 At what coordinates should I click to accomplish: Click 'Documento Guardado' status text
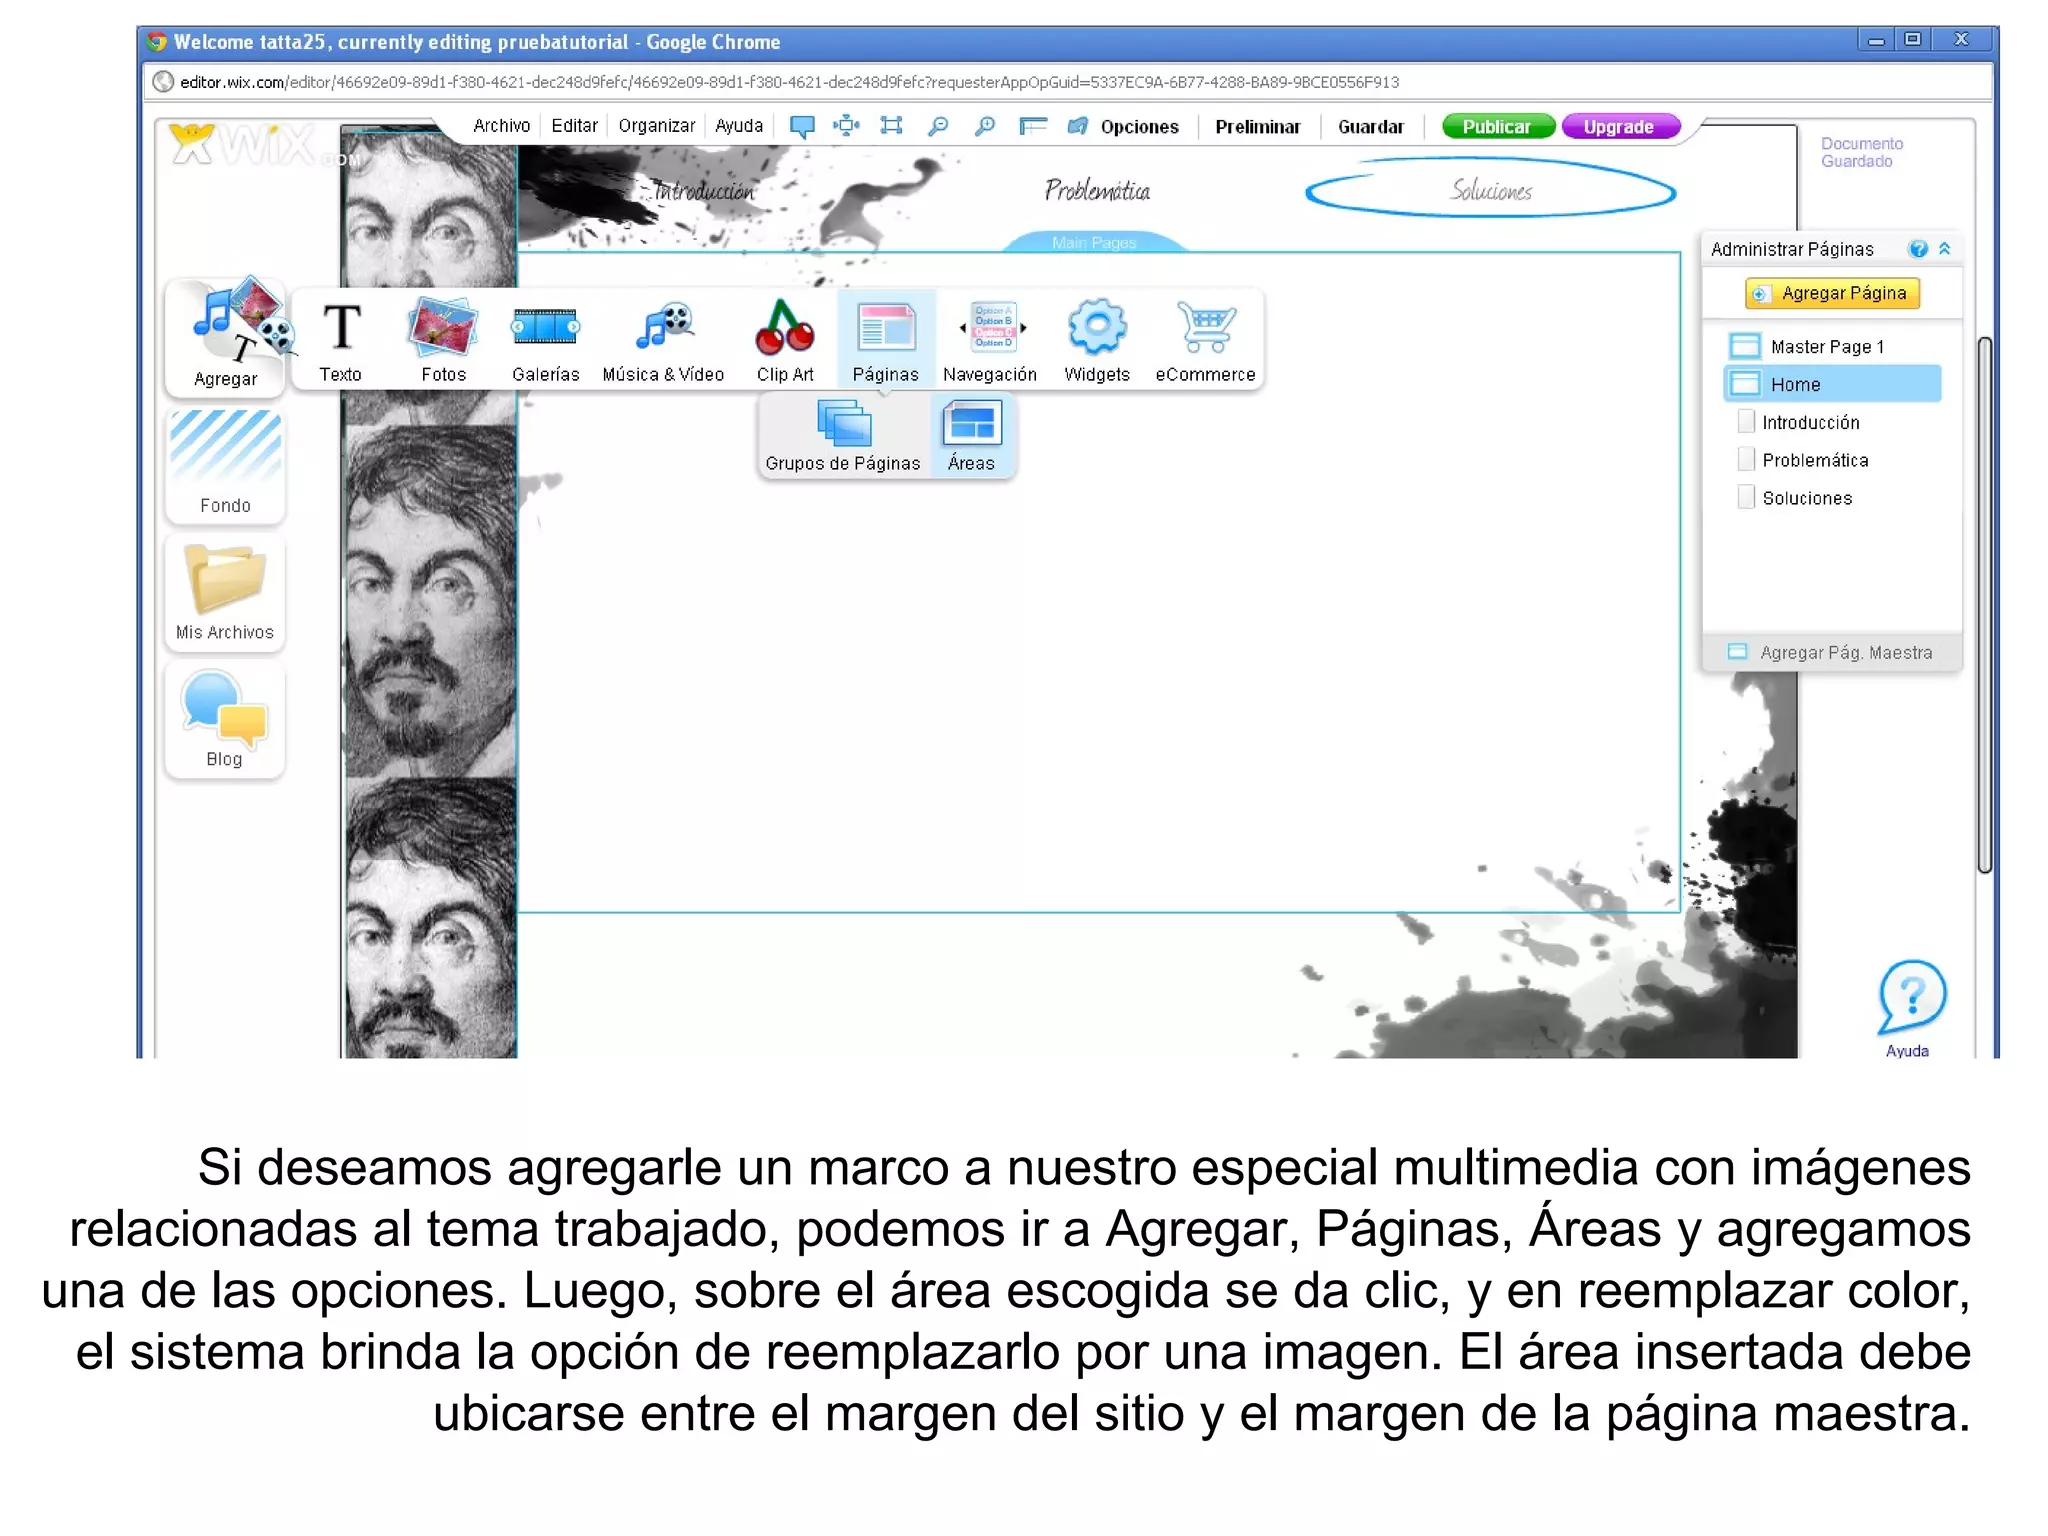click(1861, 152)
